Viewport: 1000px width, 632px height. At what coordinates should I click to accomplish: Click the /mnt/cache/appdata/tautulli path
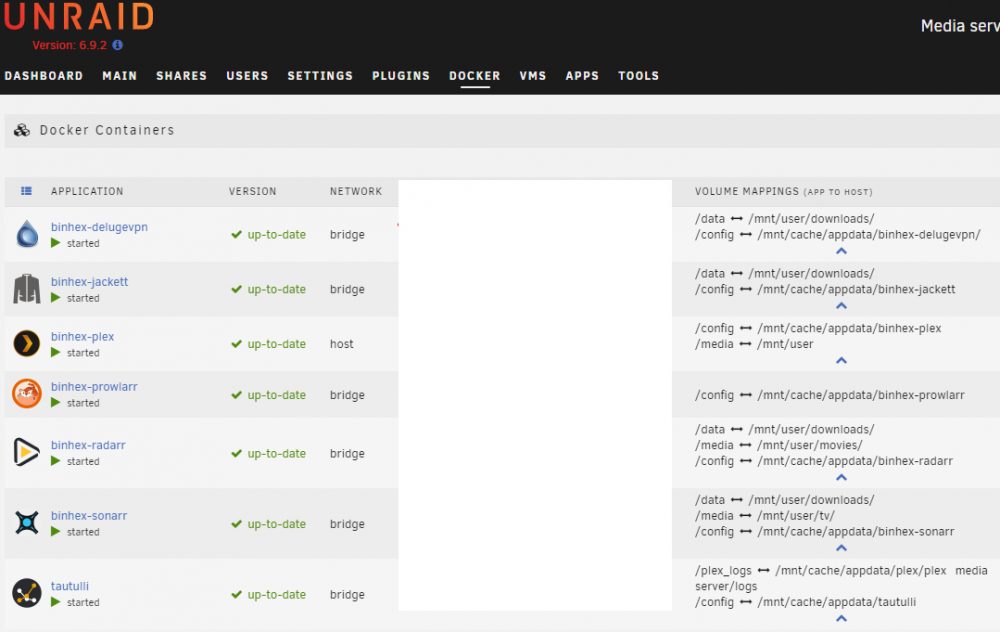pos(837,602)
